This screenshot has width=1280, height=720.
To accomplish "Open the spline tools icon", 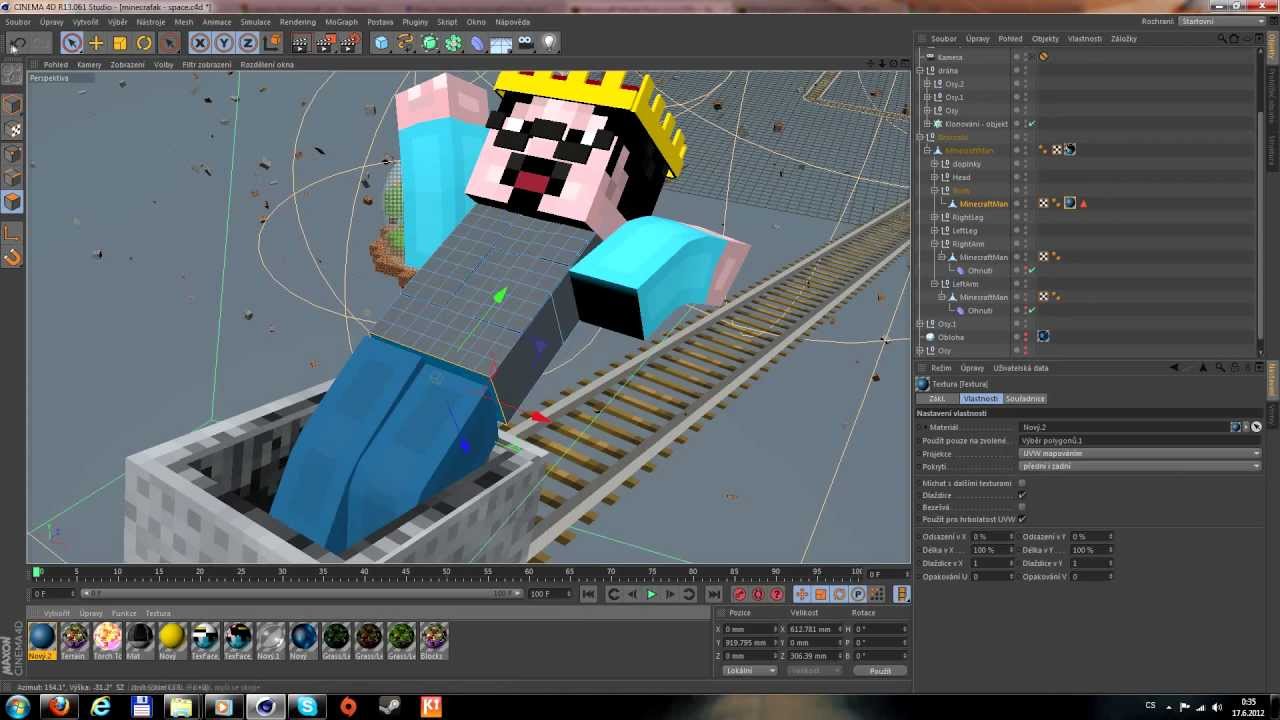I will [405, 43].
